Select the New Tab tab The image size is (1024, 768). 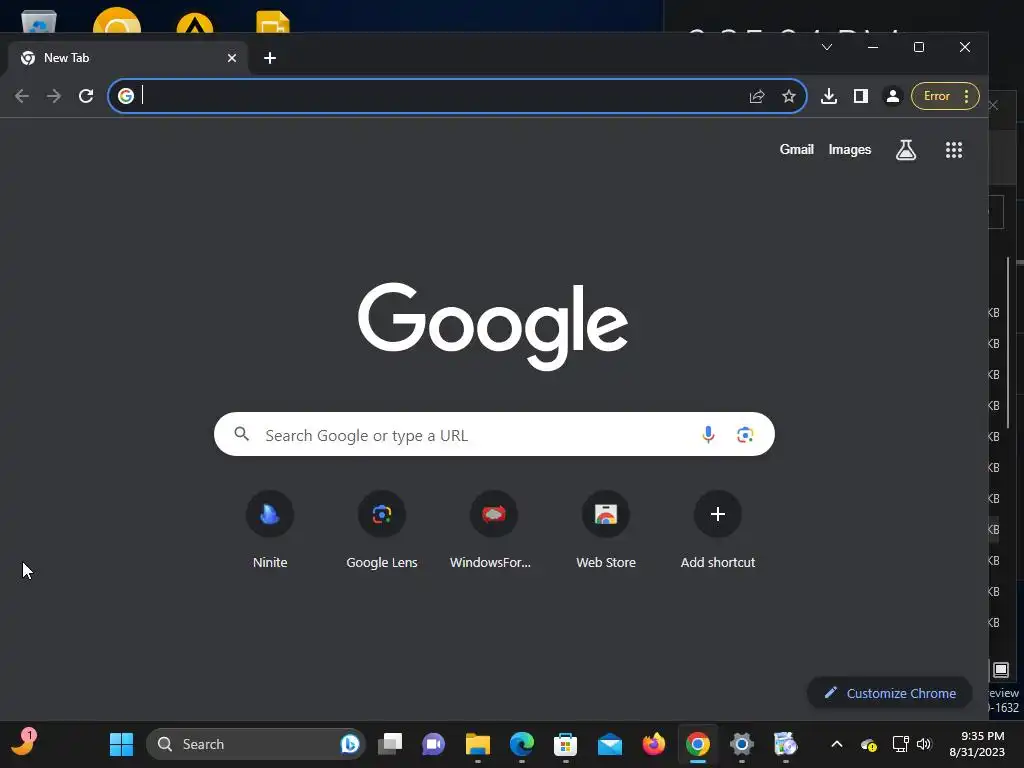[x=127, y=58]
